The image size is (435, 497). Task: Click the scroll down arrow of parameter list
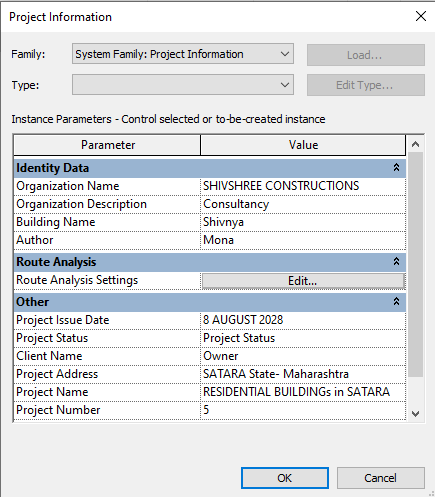pos(415,414)
